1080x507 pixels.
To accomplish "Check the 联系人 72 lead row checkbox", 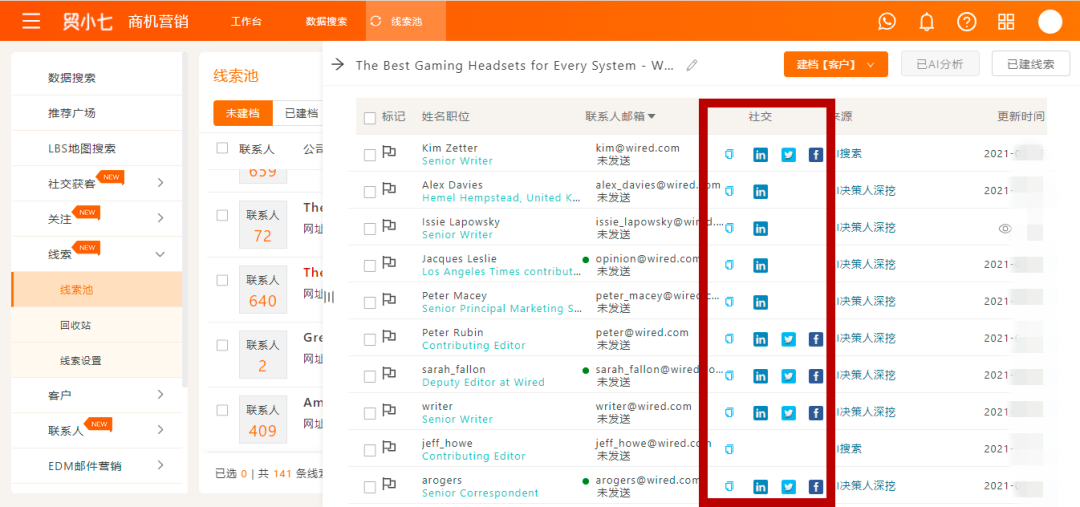I will coord(222,216).
